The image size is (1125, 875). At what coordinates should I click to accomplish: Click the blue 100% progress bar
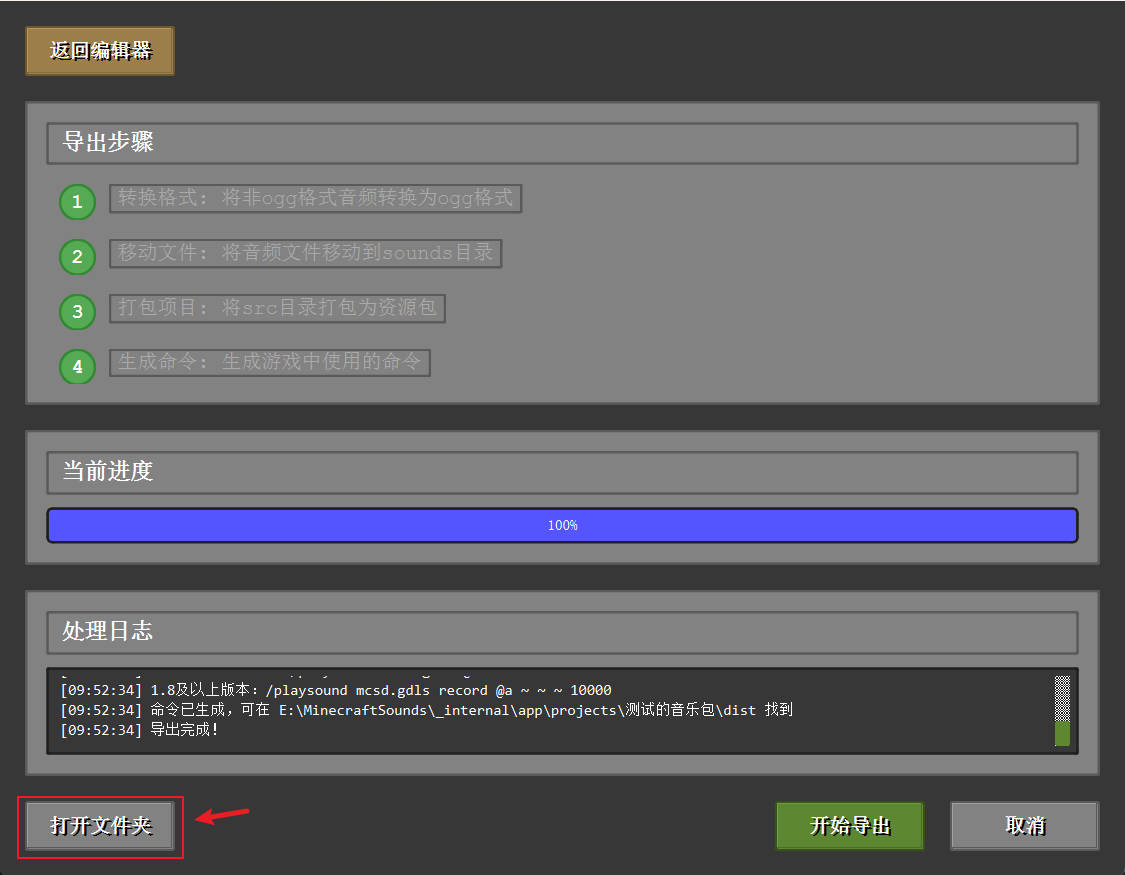coord(562,525)
